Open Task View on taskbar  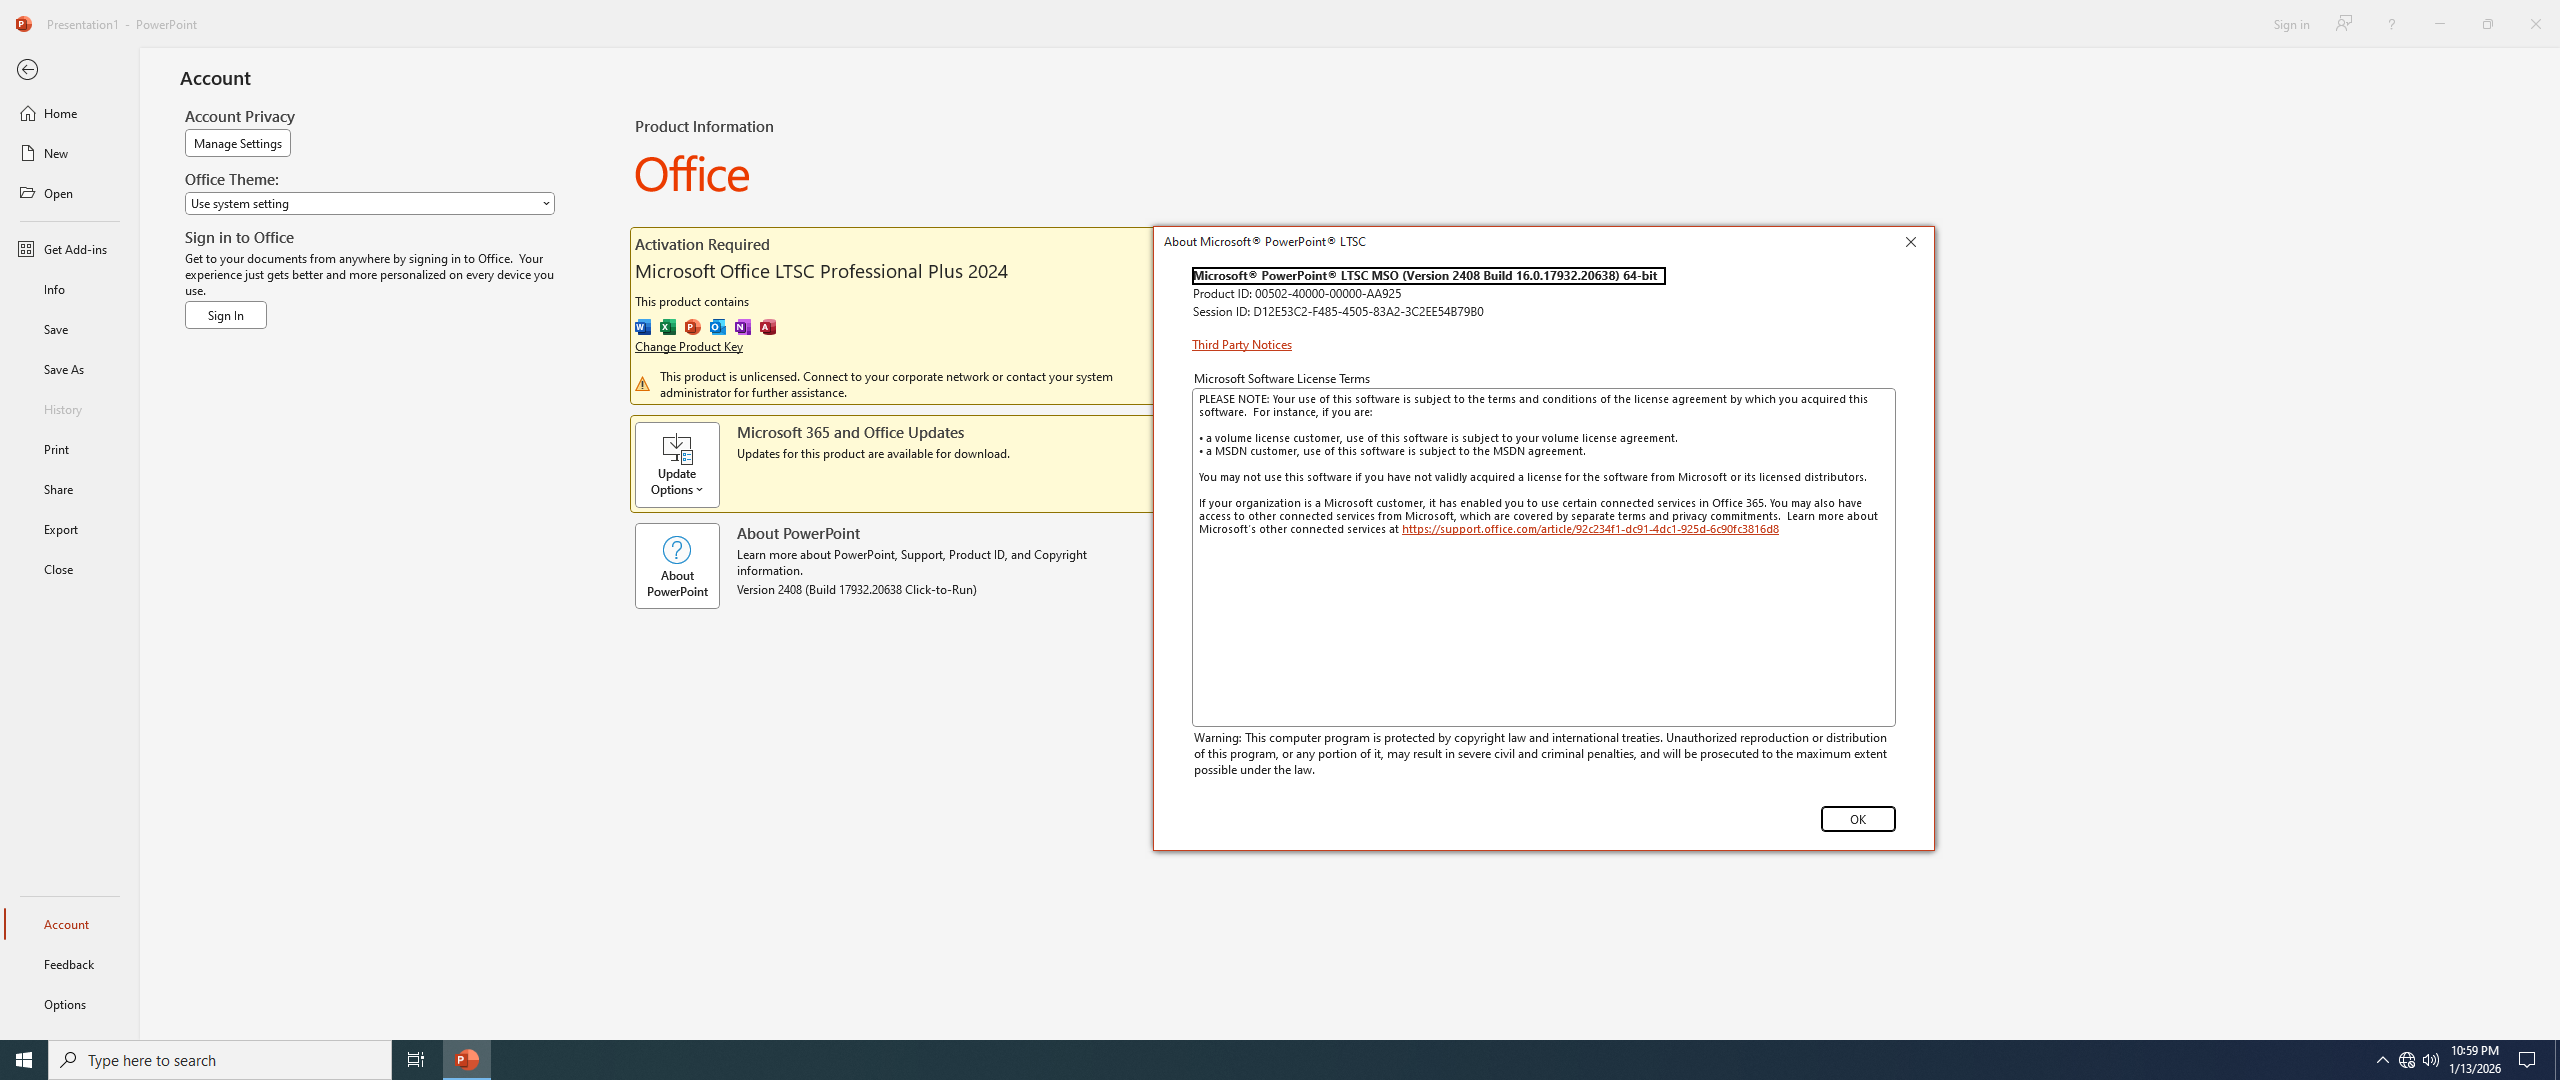(415, 1059)
